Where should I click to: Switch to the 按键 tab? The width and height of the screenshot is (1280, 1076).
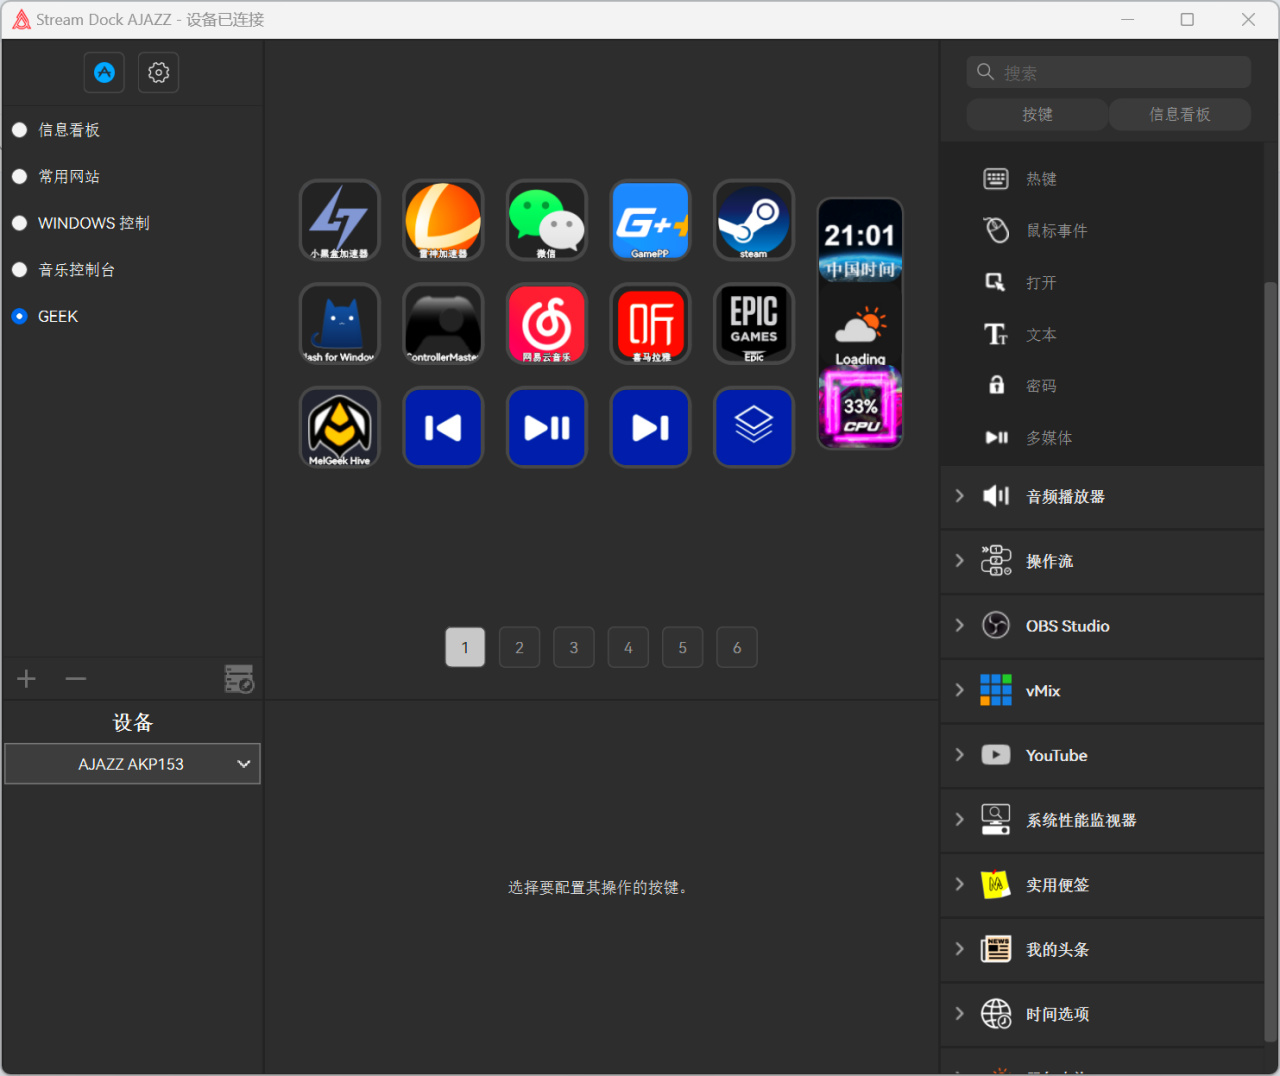pyautogui.click(x=1037, y=115)
